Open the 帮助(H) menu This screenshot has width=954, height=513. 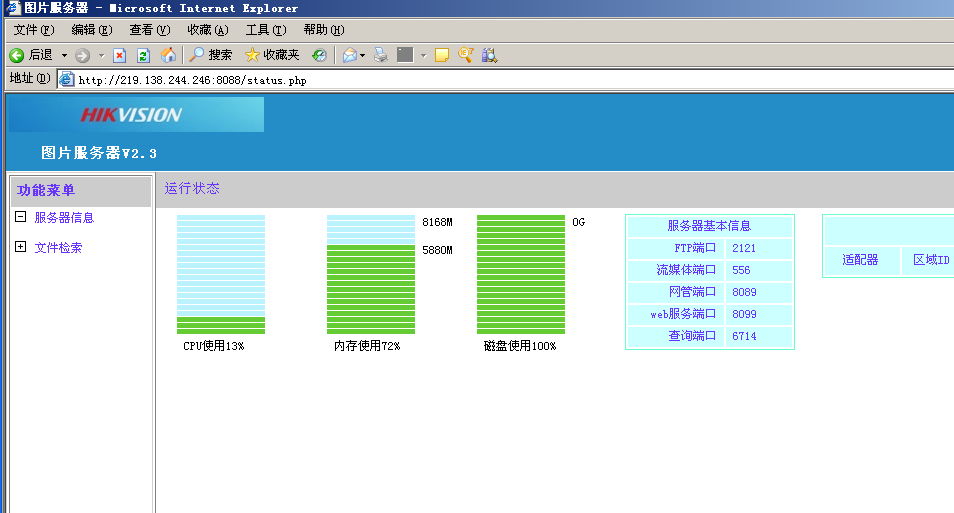point(324,30)
